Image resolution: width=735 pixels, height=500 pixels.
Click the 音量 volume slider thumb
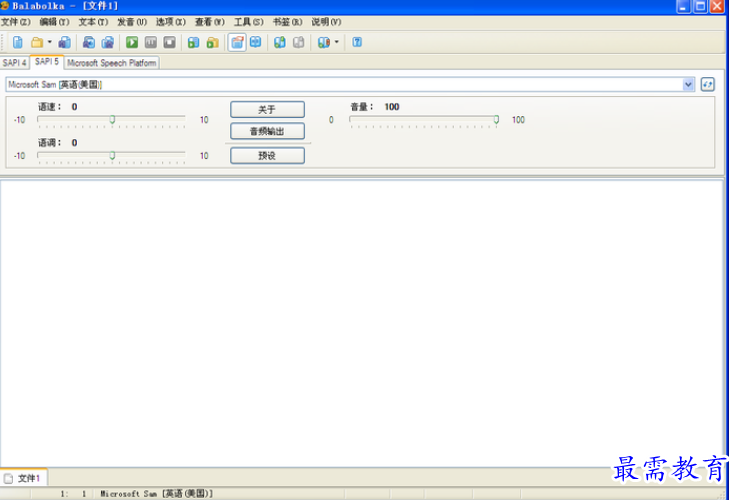pos(496,120)
